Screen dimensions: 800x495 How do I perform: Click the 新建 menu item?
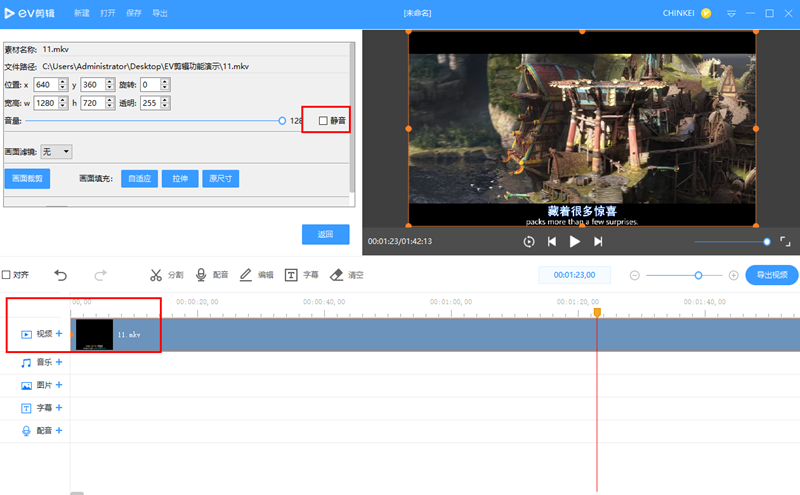click(x=82, y=13)
